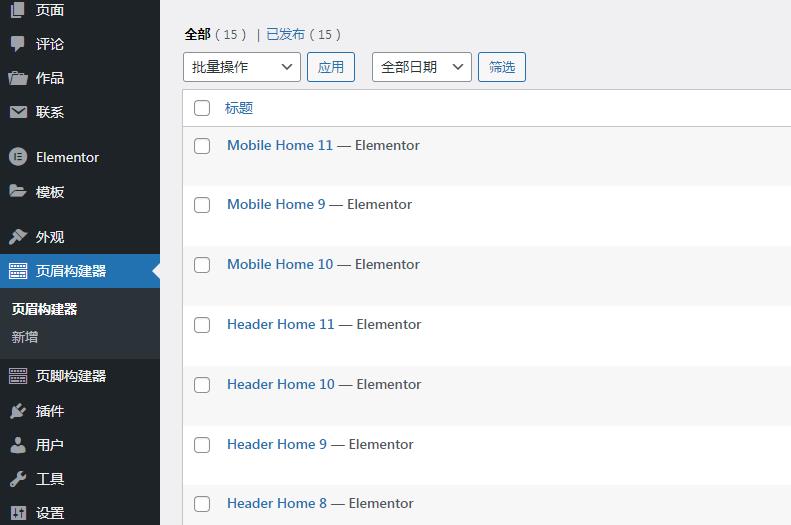The height and width of the screenshot is (525, 791).
Task: Click the 应用 apply button
Action: tap(331, 67)
